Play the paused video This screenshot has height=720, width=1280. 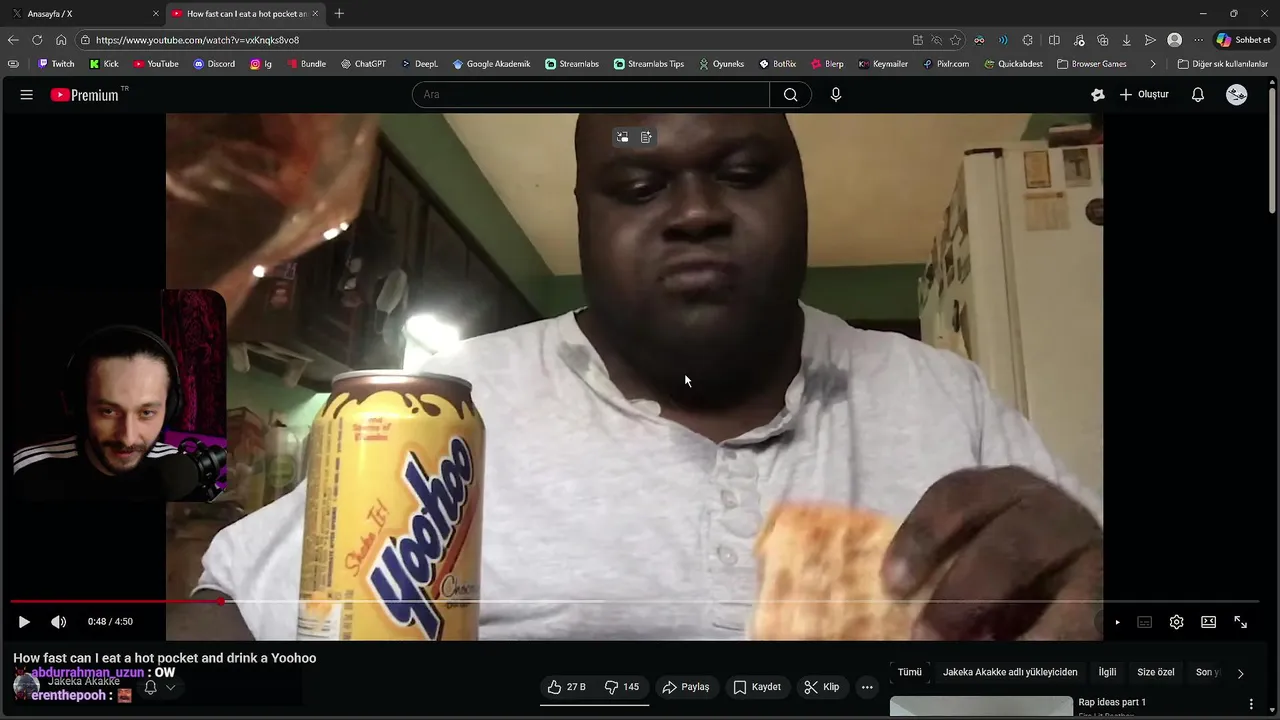click(x=24, y=622)
